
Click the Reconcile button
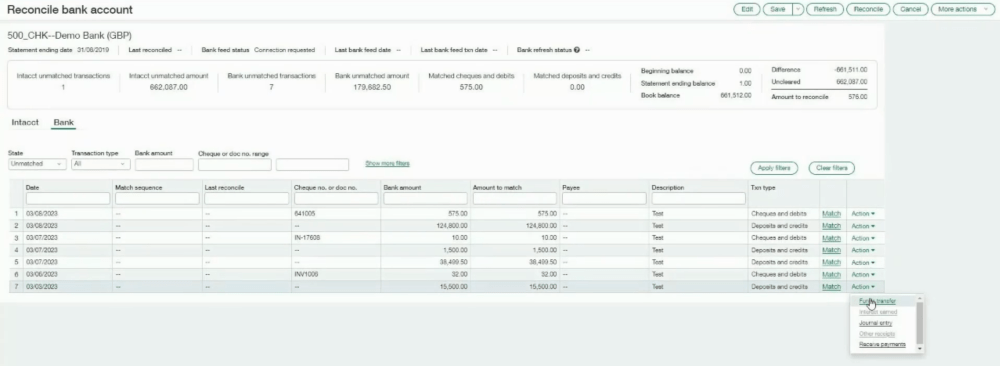pyautogui.click(x=868, y=10)
